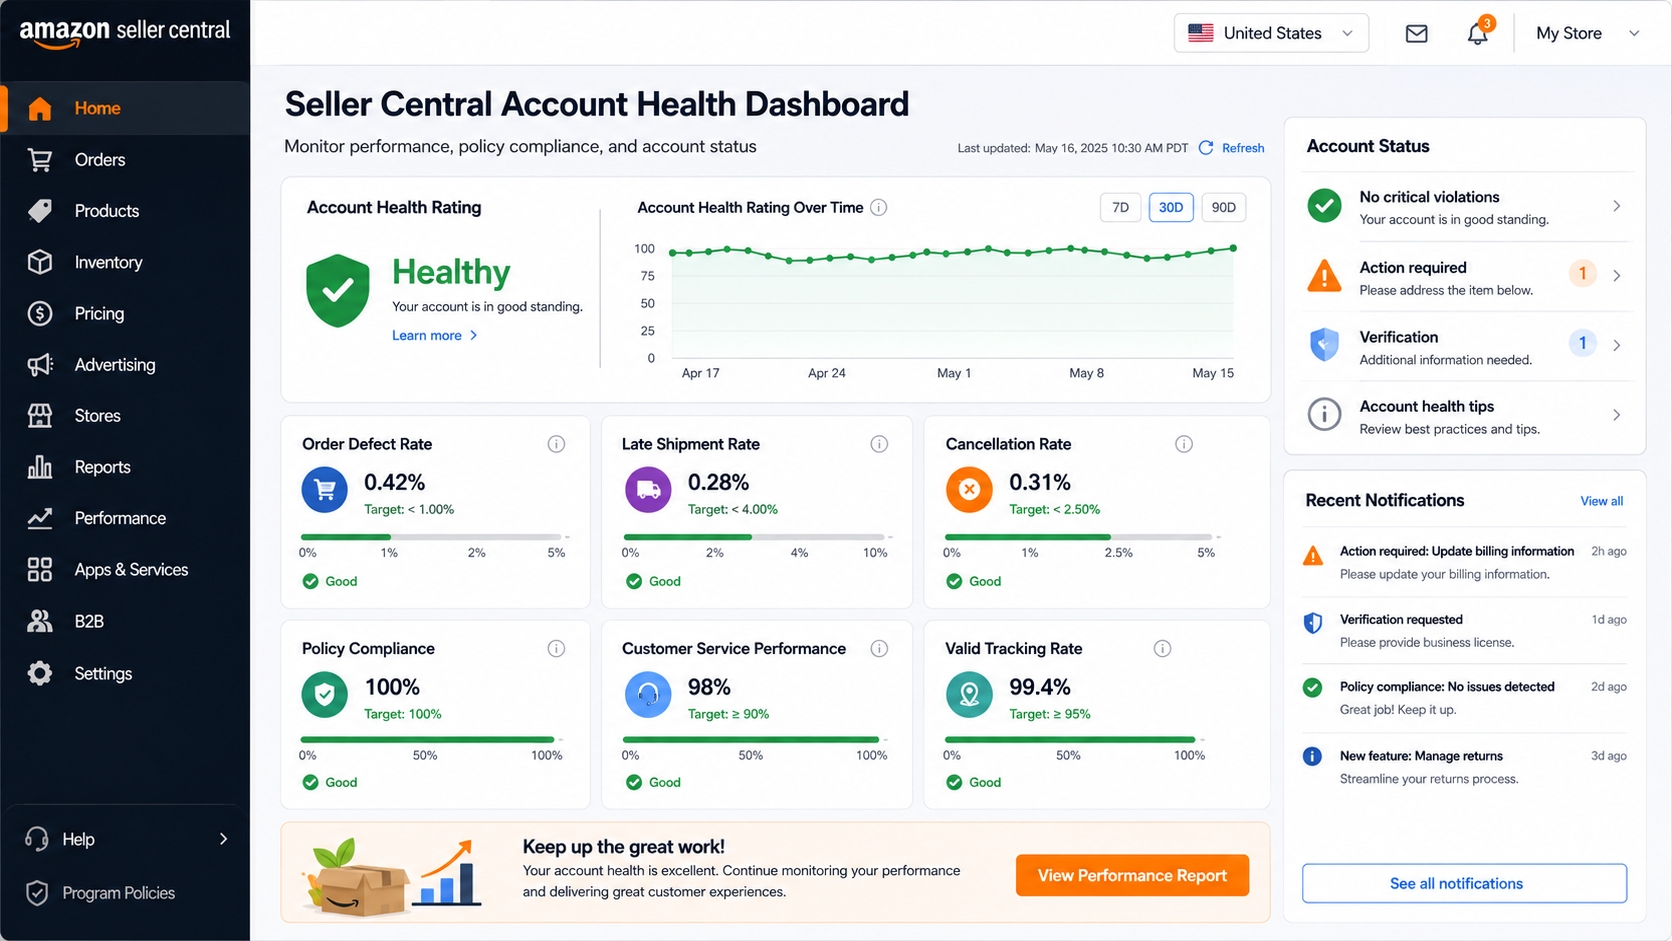Click the info circle beside Account health tips

[x=1324, y=414]
